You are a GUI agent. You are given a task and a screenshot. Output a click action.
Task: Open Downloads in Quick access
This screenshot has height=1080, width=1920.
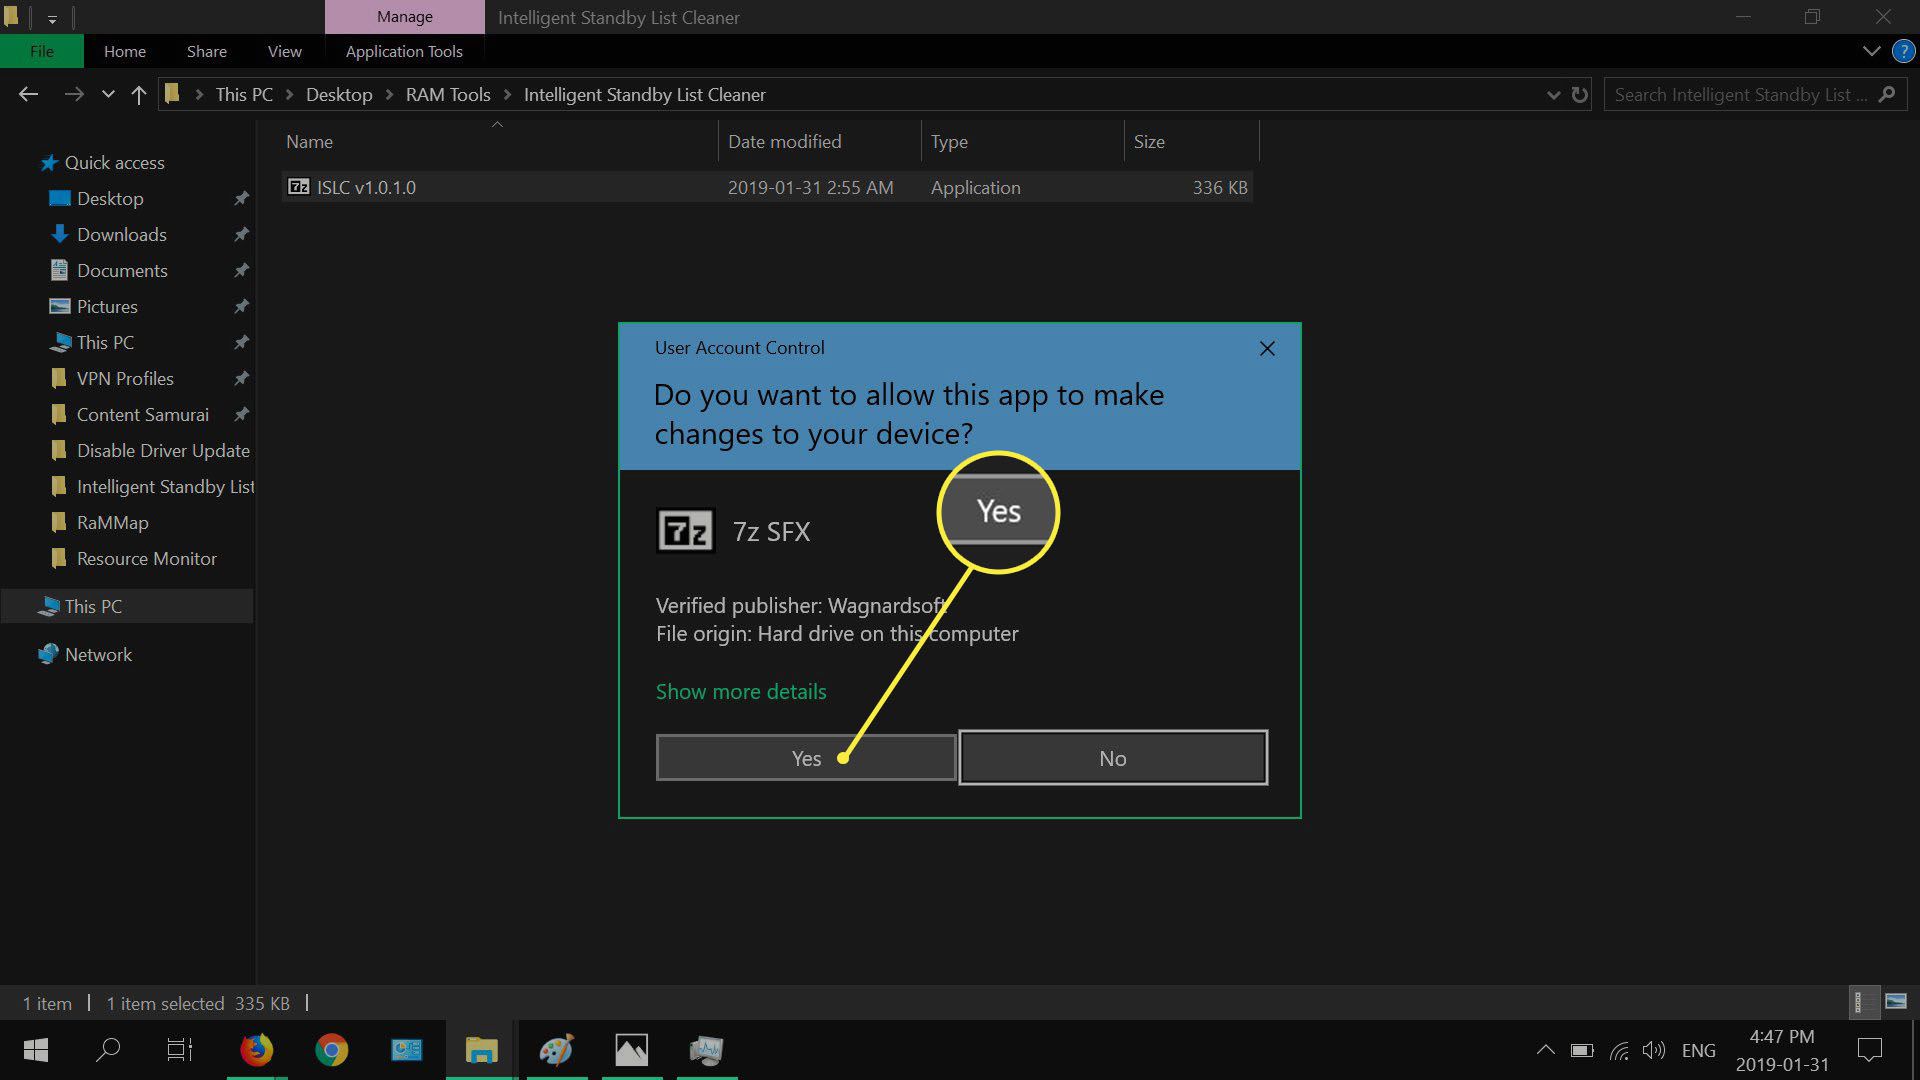pyautogui.click(x=122, y=234)
